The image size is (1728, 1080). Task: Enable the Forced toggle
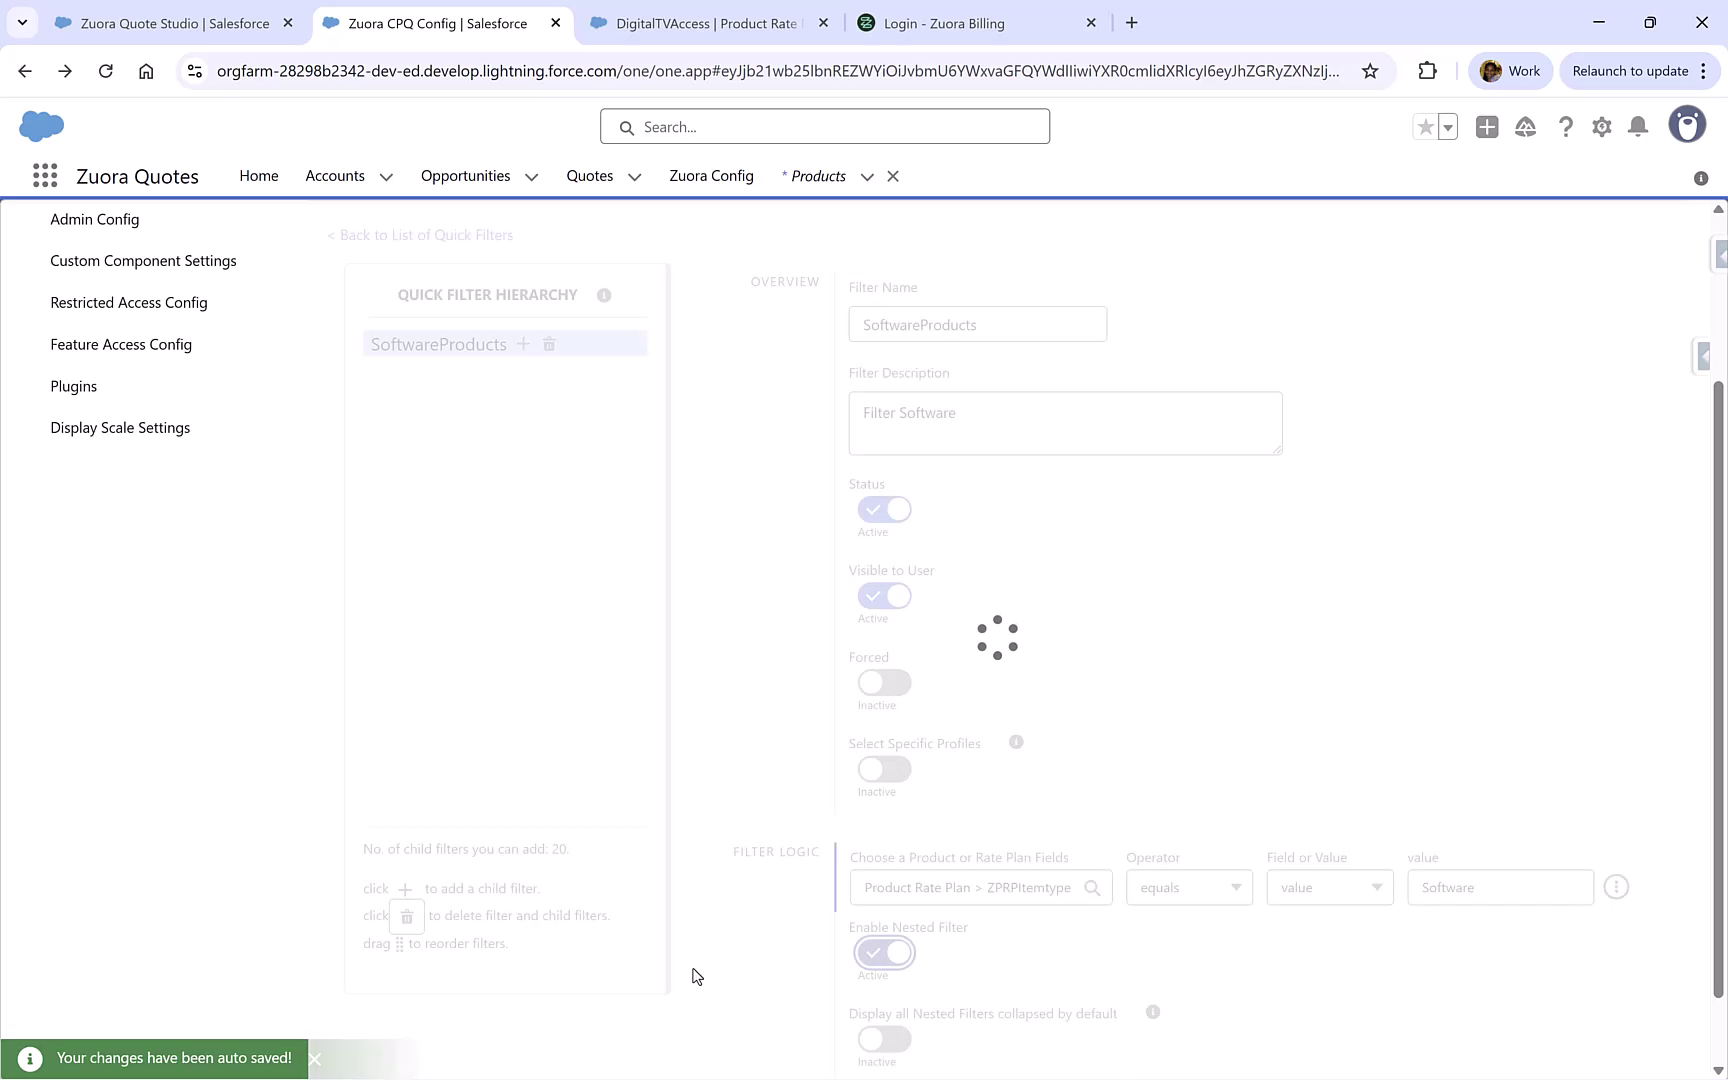click(883, 682)
